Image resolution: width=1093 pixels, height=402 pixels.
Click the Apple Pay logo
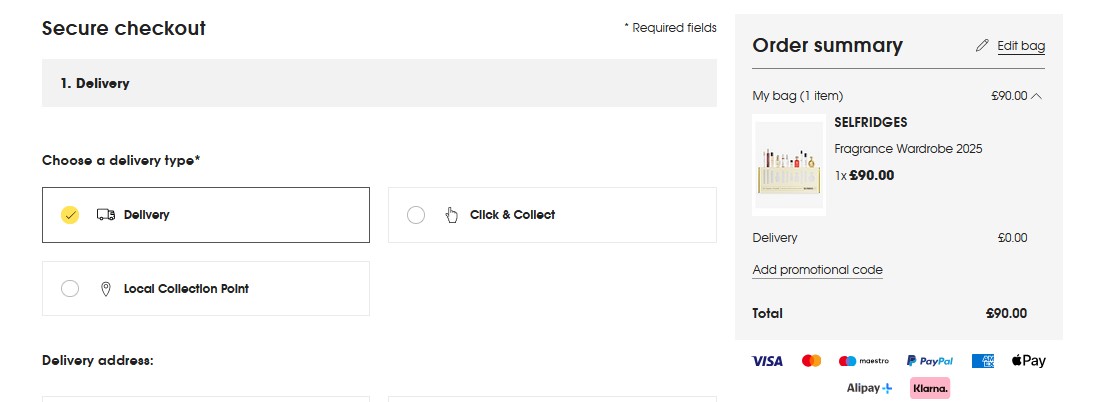[1028, 361]
